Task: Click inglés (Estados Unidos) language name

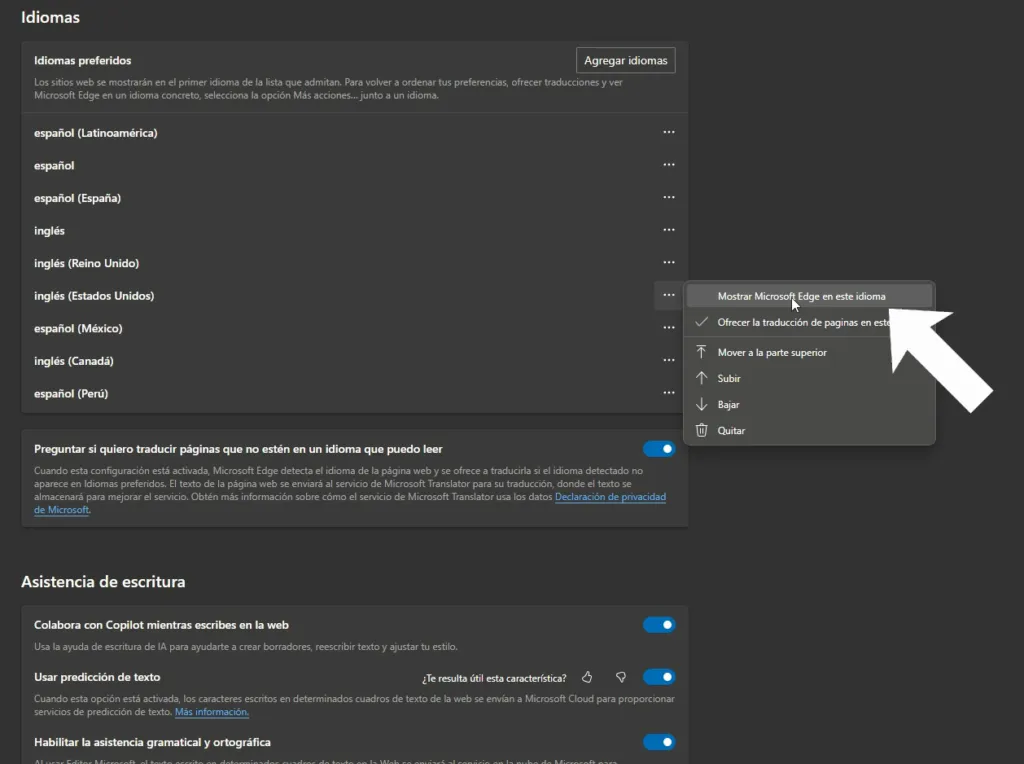Action: (94, 296)
